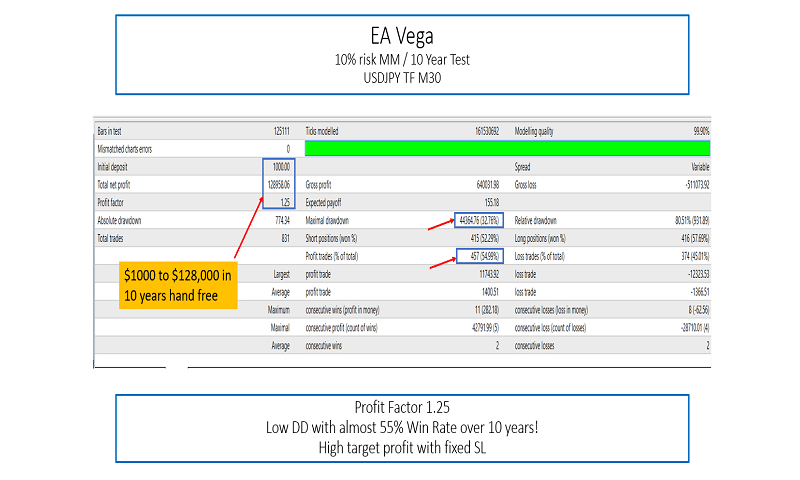This screenshot has width=800, height=480.
Task: Select the 'Loss trades (% of total)' label
Action: (x=540, y=256)
